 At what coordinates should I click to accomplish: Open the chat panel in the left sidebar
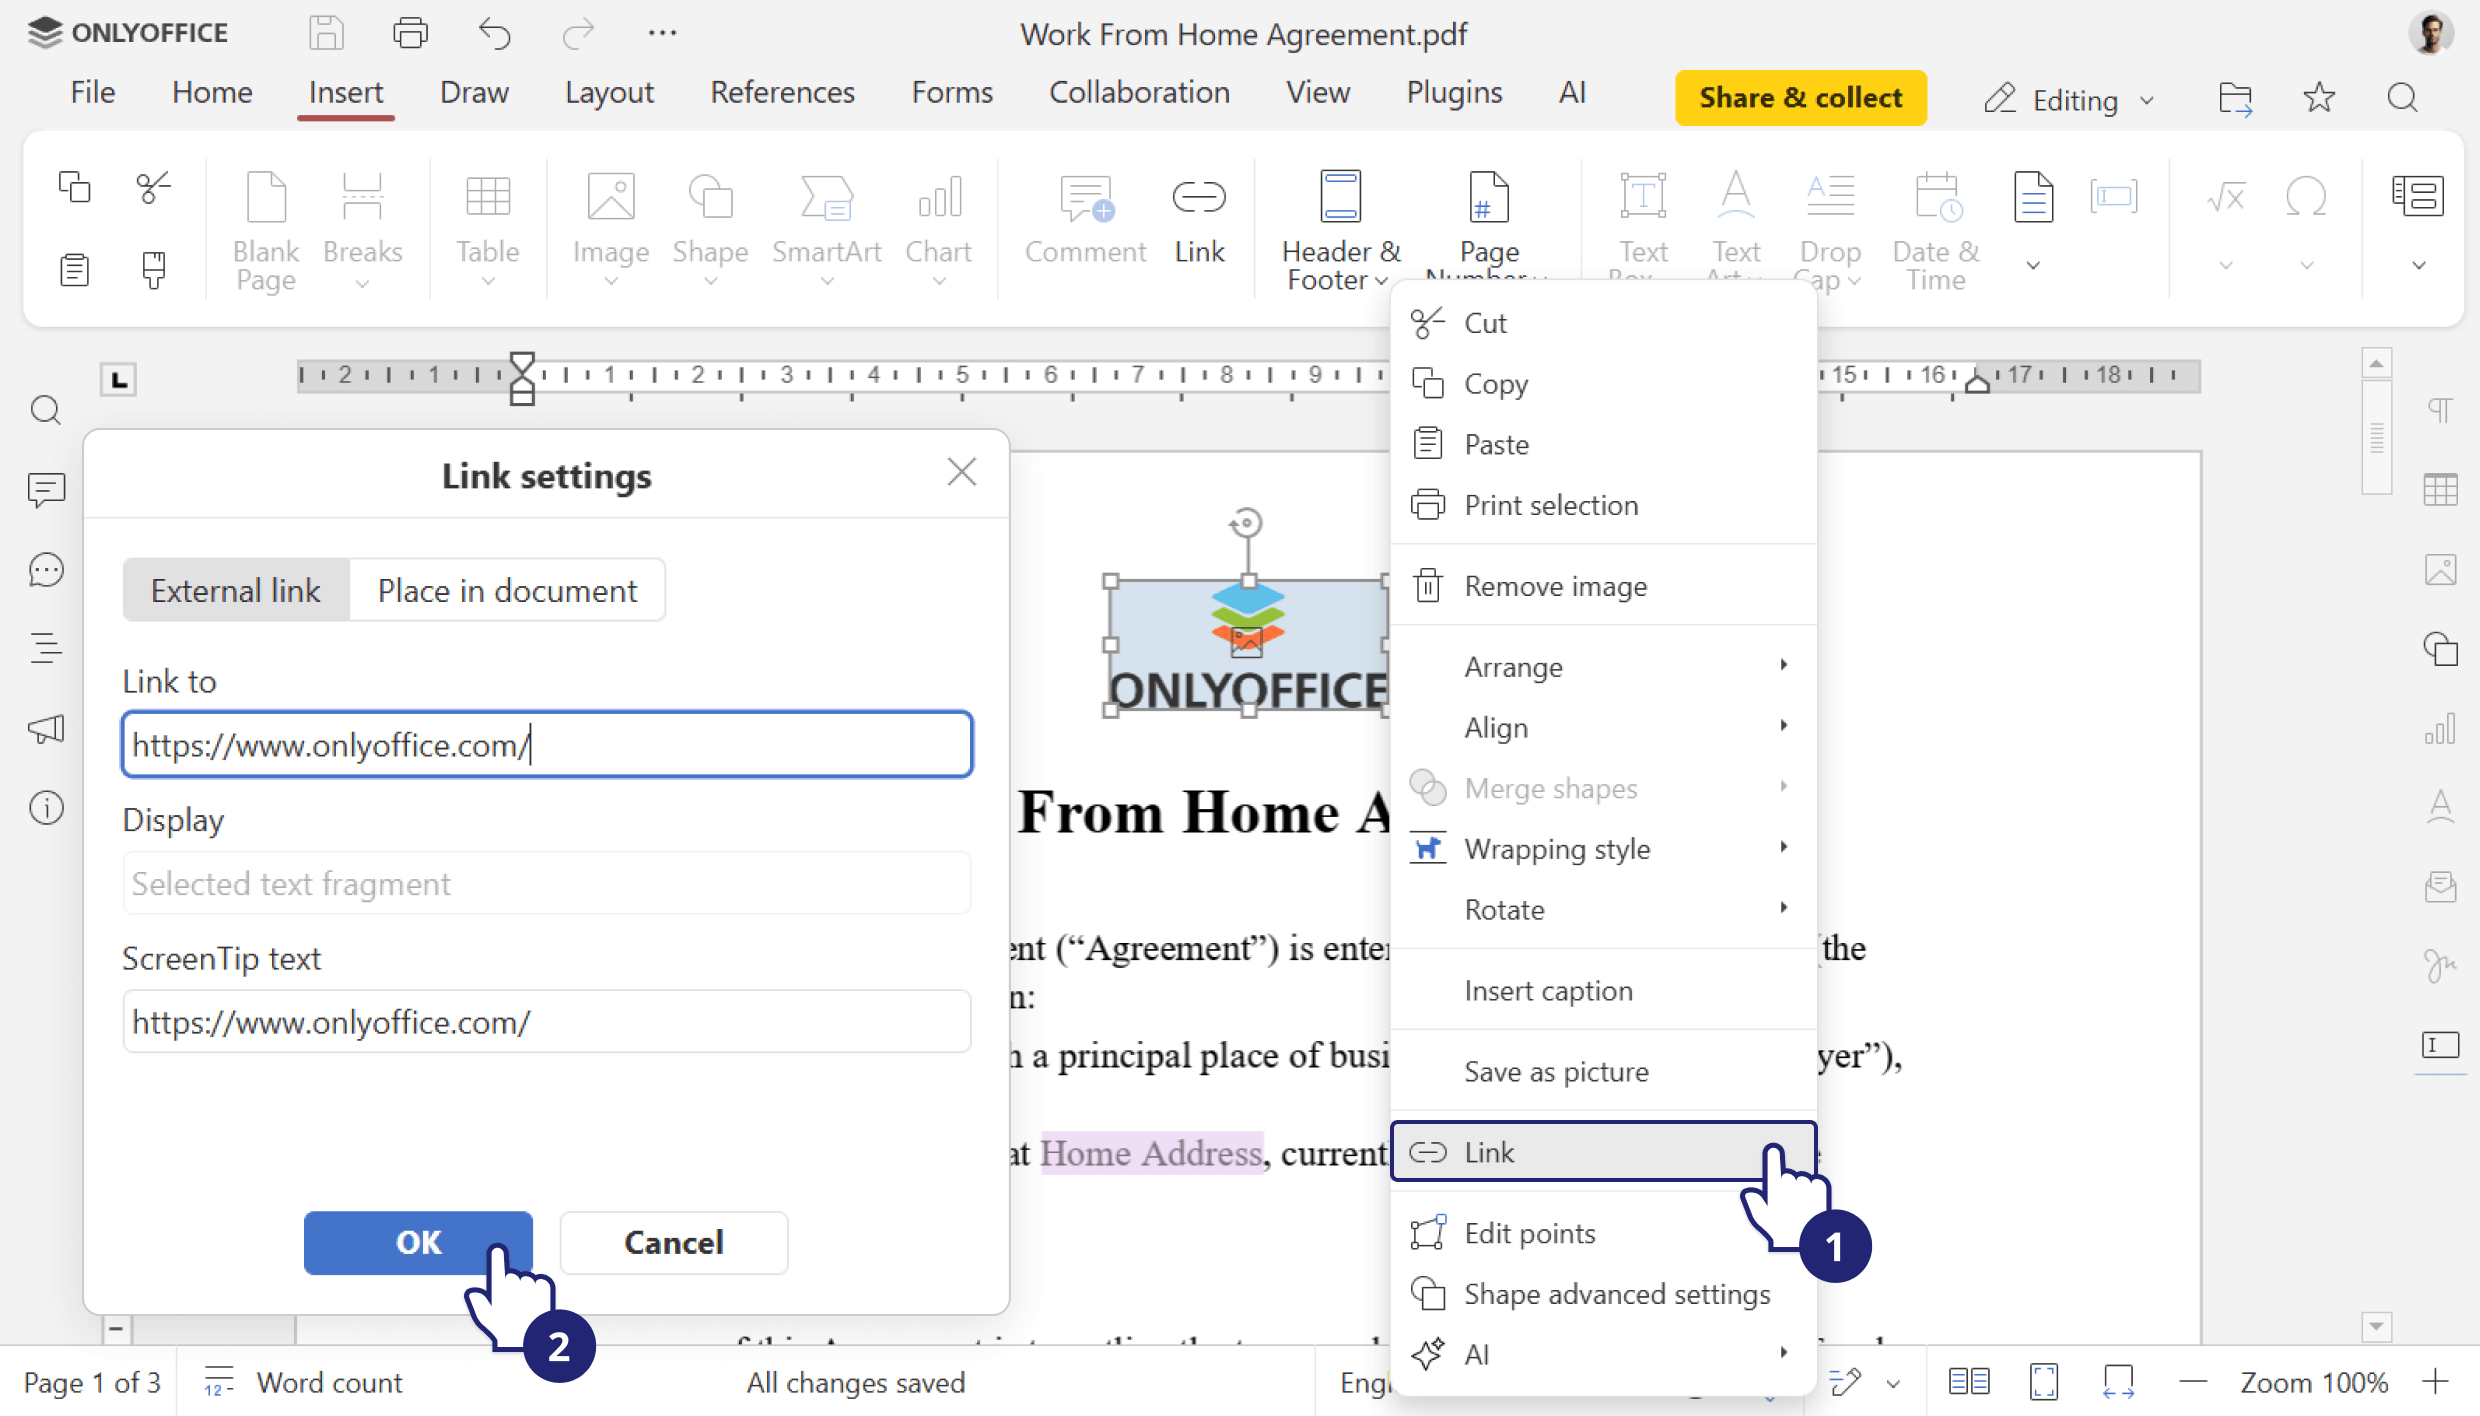pos(45,569)
